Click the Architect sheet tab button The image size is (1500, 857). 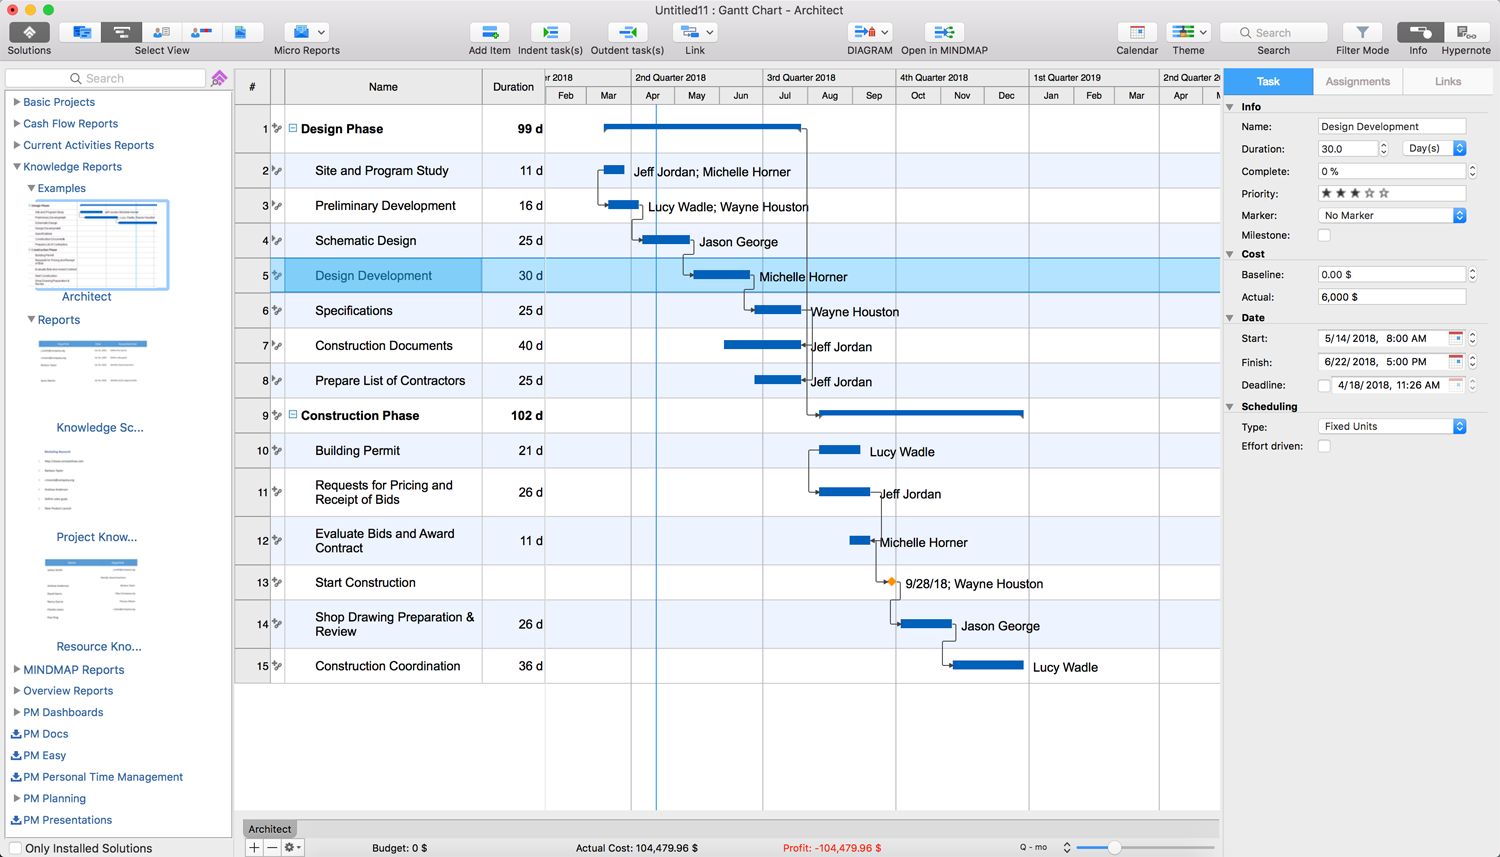[x=270, y=829]
